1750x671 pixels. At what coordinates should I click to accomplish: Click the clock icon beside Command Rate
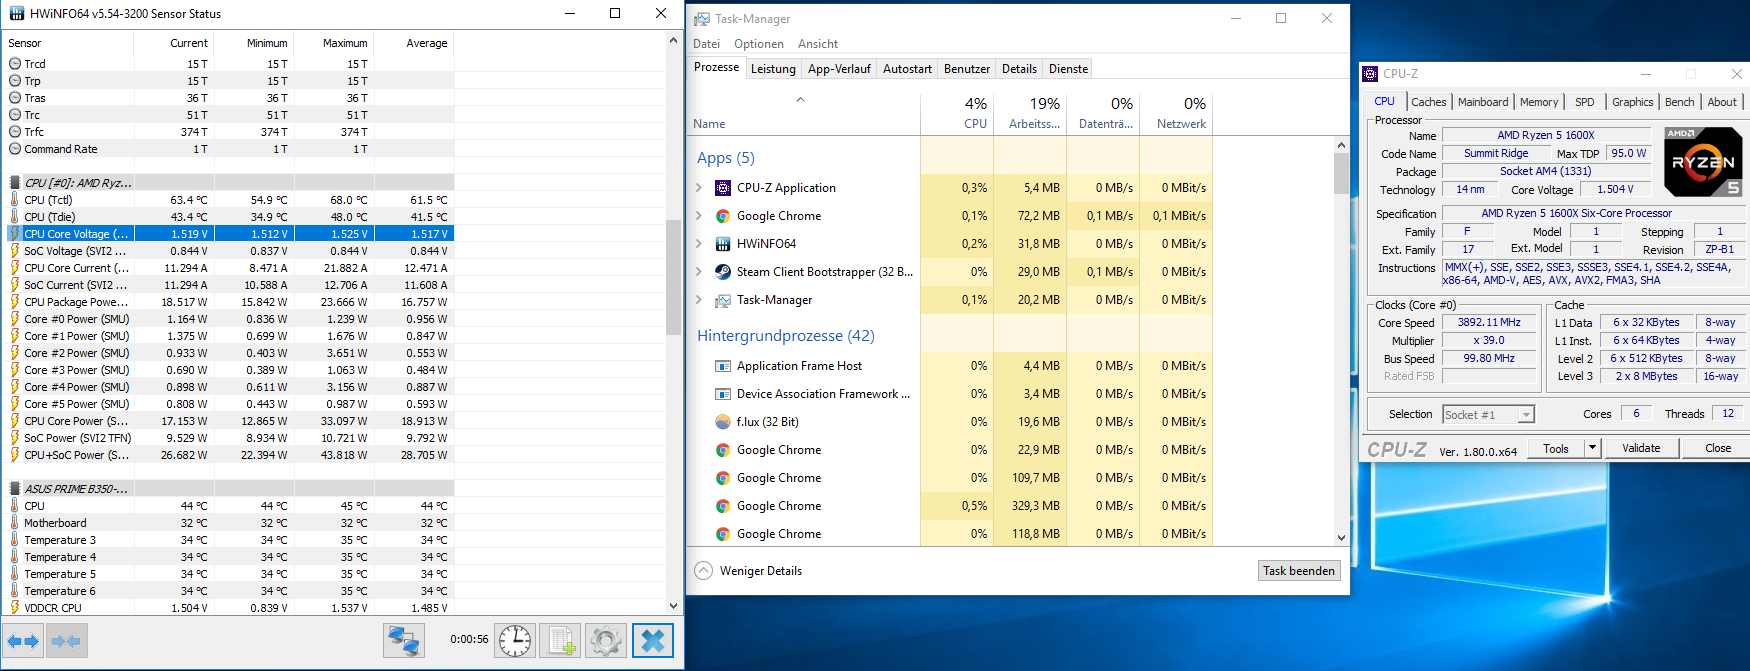15,149
